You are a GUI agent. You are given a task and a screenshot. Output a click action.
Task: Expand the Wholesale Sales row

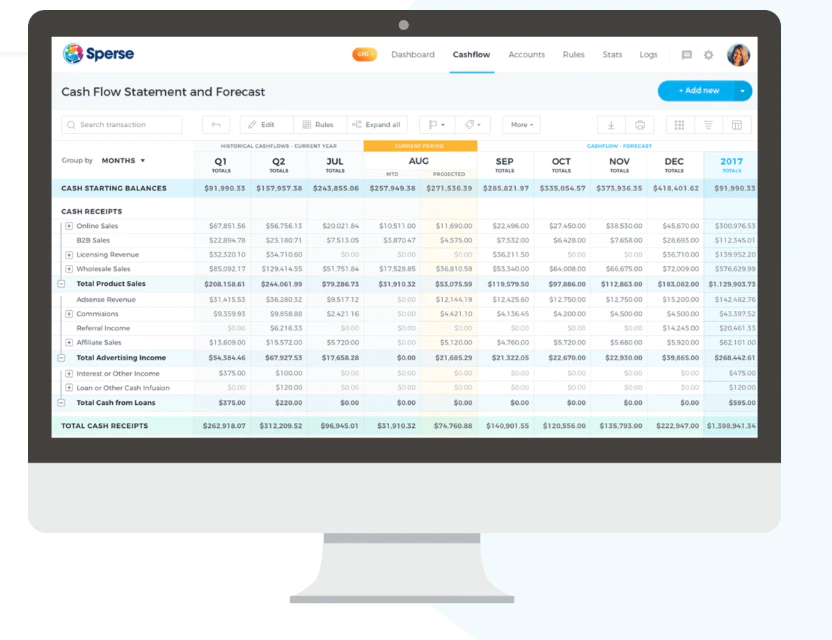[69, 269]
